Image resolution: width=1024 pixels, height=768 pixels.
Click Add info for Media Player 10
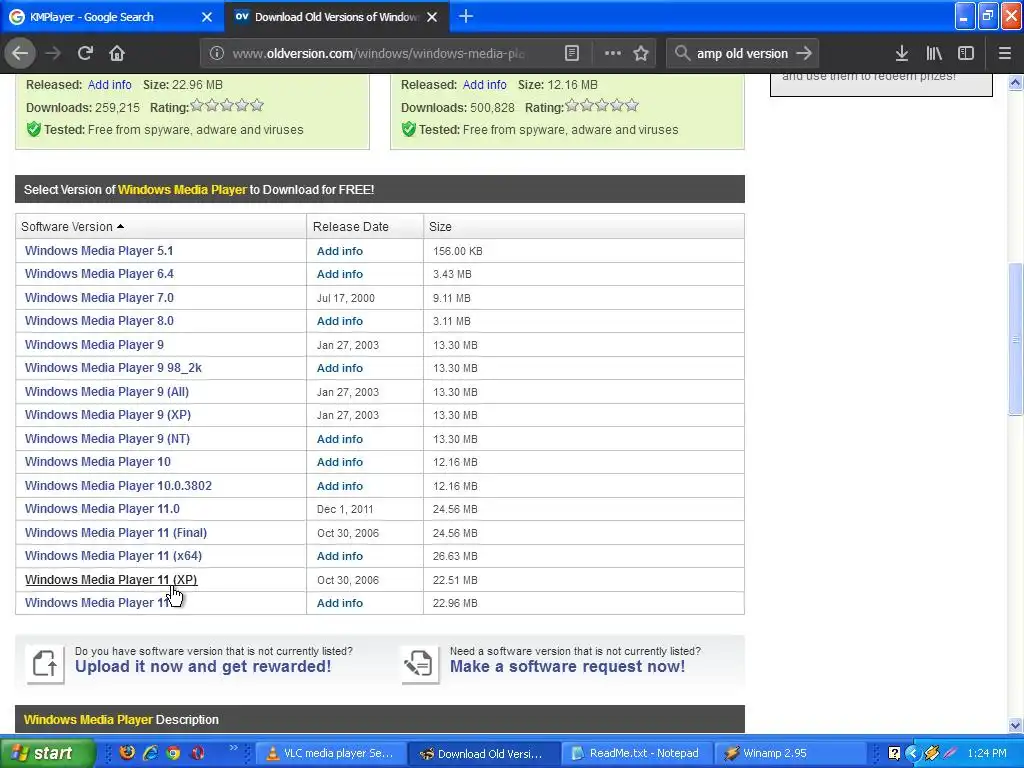point(340,462)
